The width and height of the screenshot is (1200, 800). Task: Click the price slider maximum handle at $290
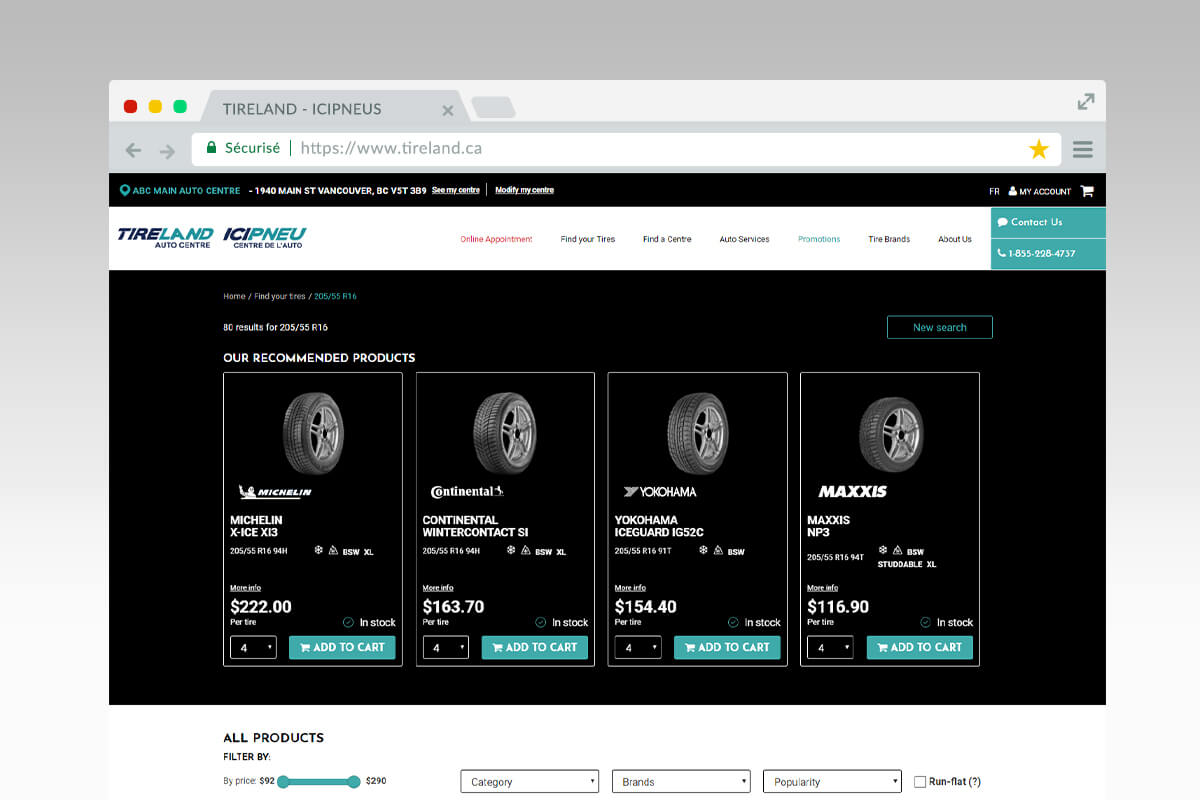point(354,782)
